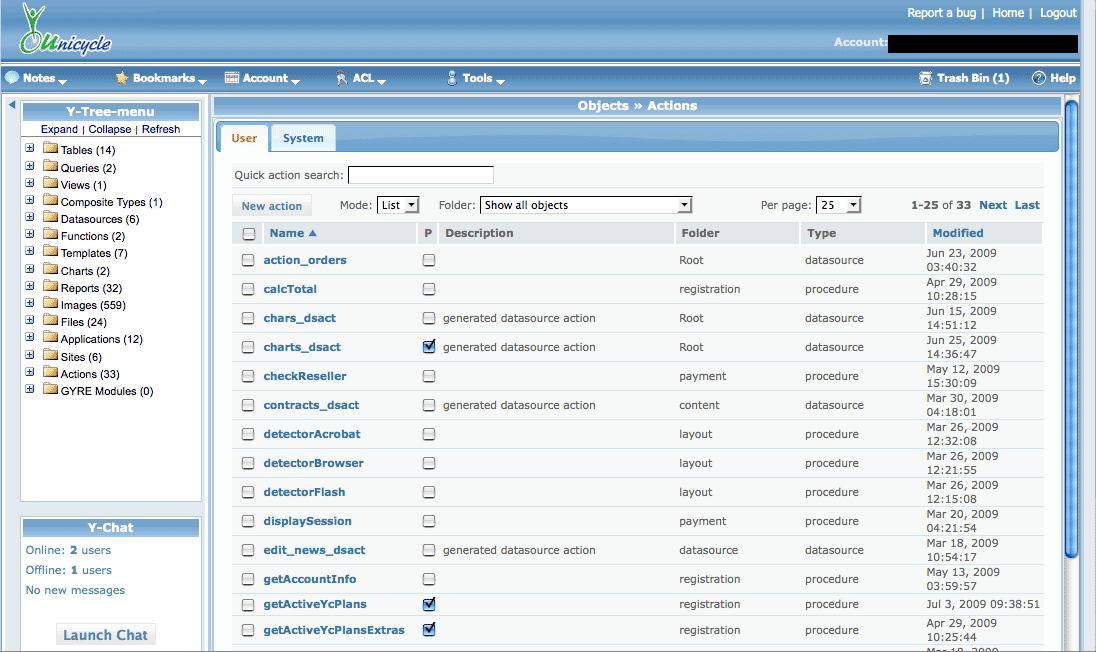The height and width of the screenshot is (652, 1096).
Task: Click the Notes speech bubble icon
Action: coord(12,78)
